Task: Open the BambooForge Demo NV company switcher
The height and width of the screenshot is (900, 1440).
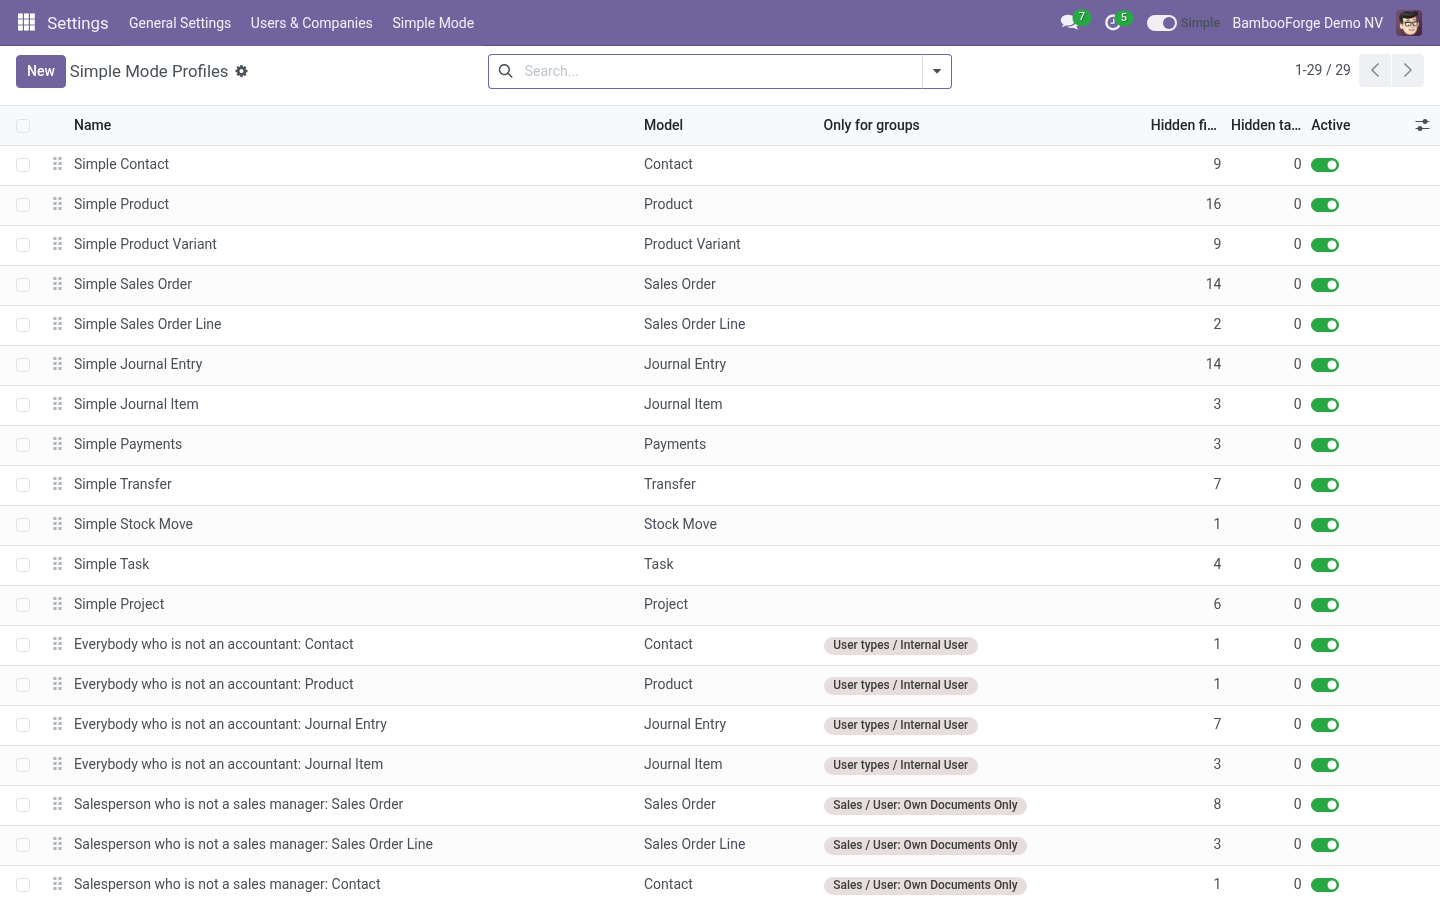Action: point(1307,23)
